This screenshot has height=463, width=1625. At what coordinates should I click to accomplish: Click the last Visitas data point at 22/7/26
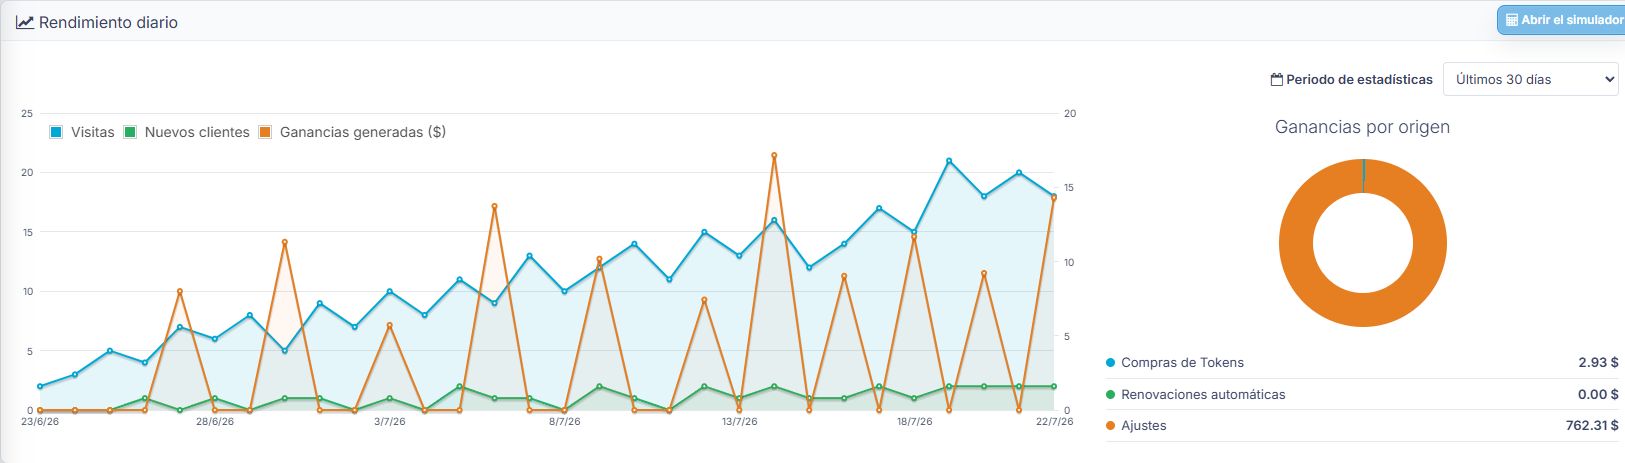1054,196
